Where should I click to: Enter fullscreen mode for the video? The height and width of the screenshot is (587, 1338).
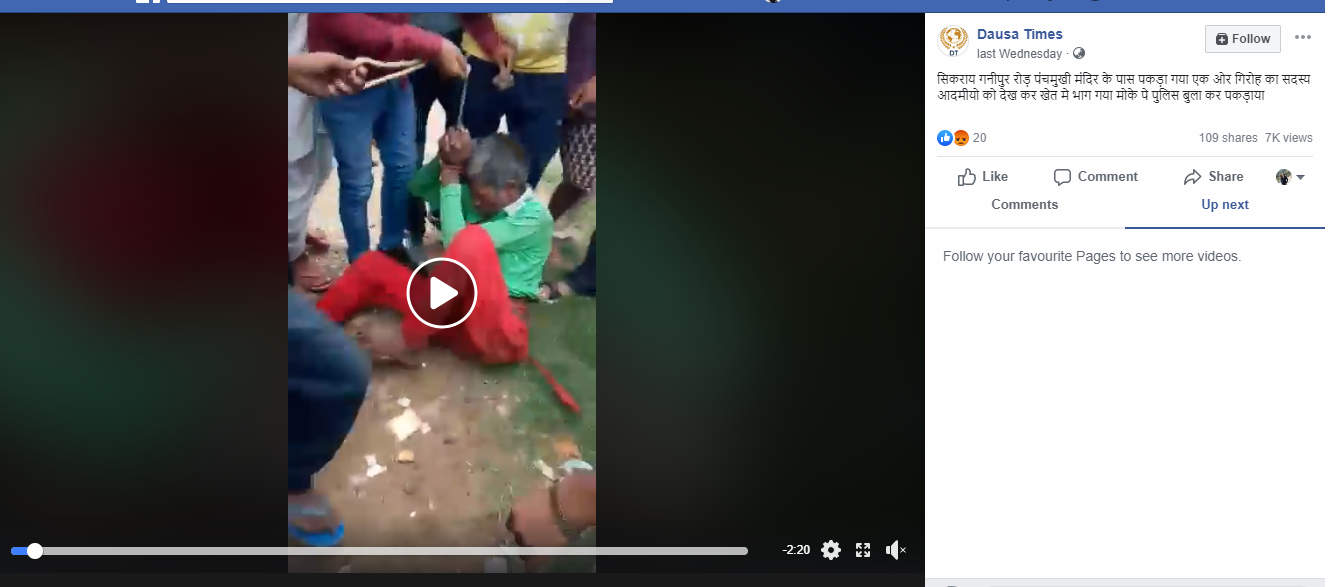[x=863, y=550]
